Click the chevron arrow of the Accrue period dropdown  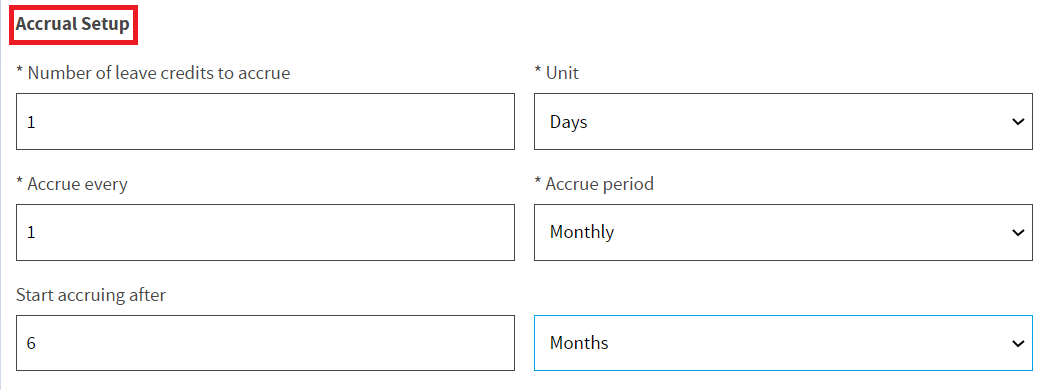(1018, 233)
